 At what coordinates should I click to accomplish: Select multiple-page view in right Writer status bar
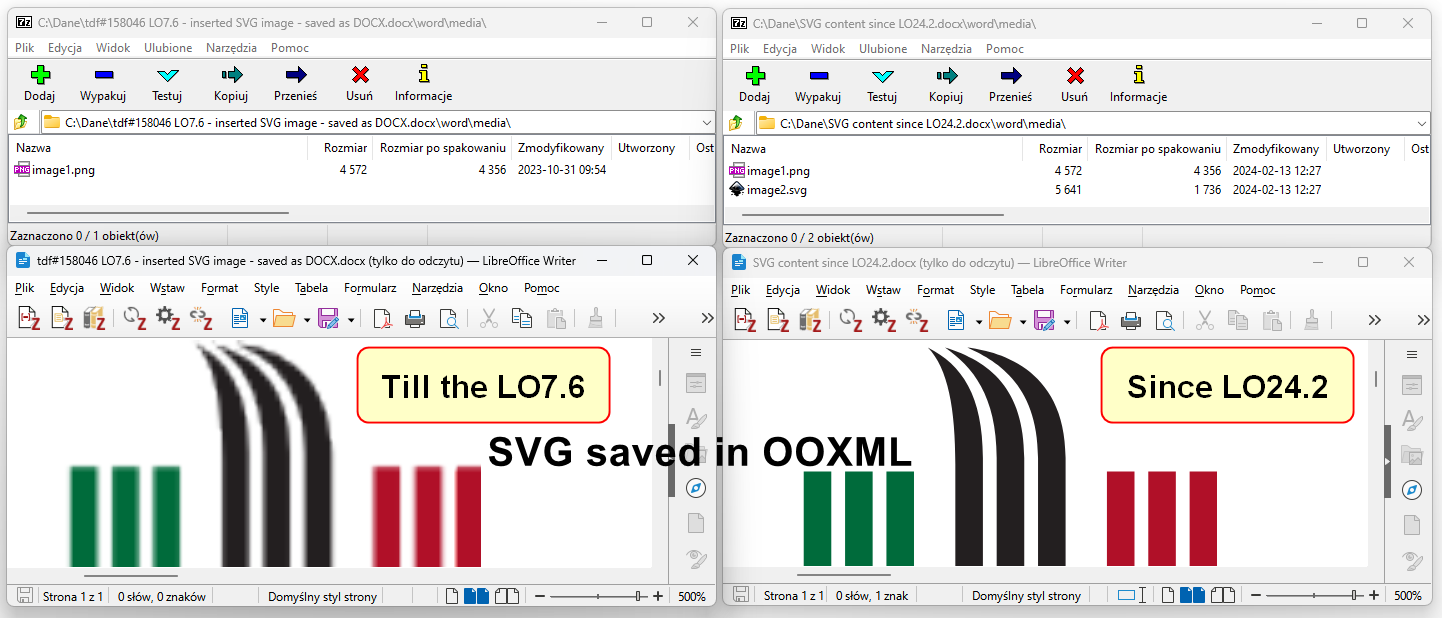click(1190, 595)
